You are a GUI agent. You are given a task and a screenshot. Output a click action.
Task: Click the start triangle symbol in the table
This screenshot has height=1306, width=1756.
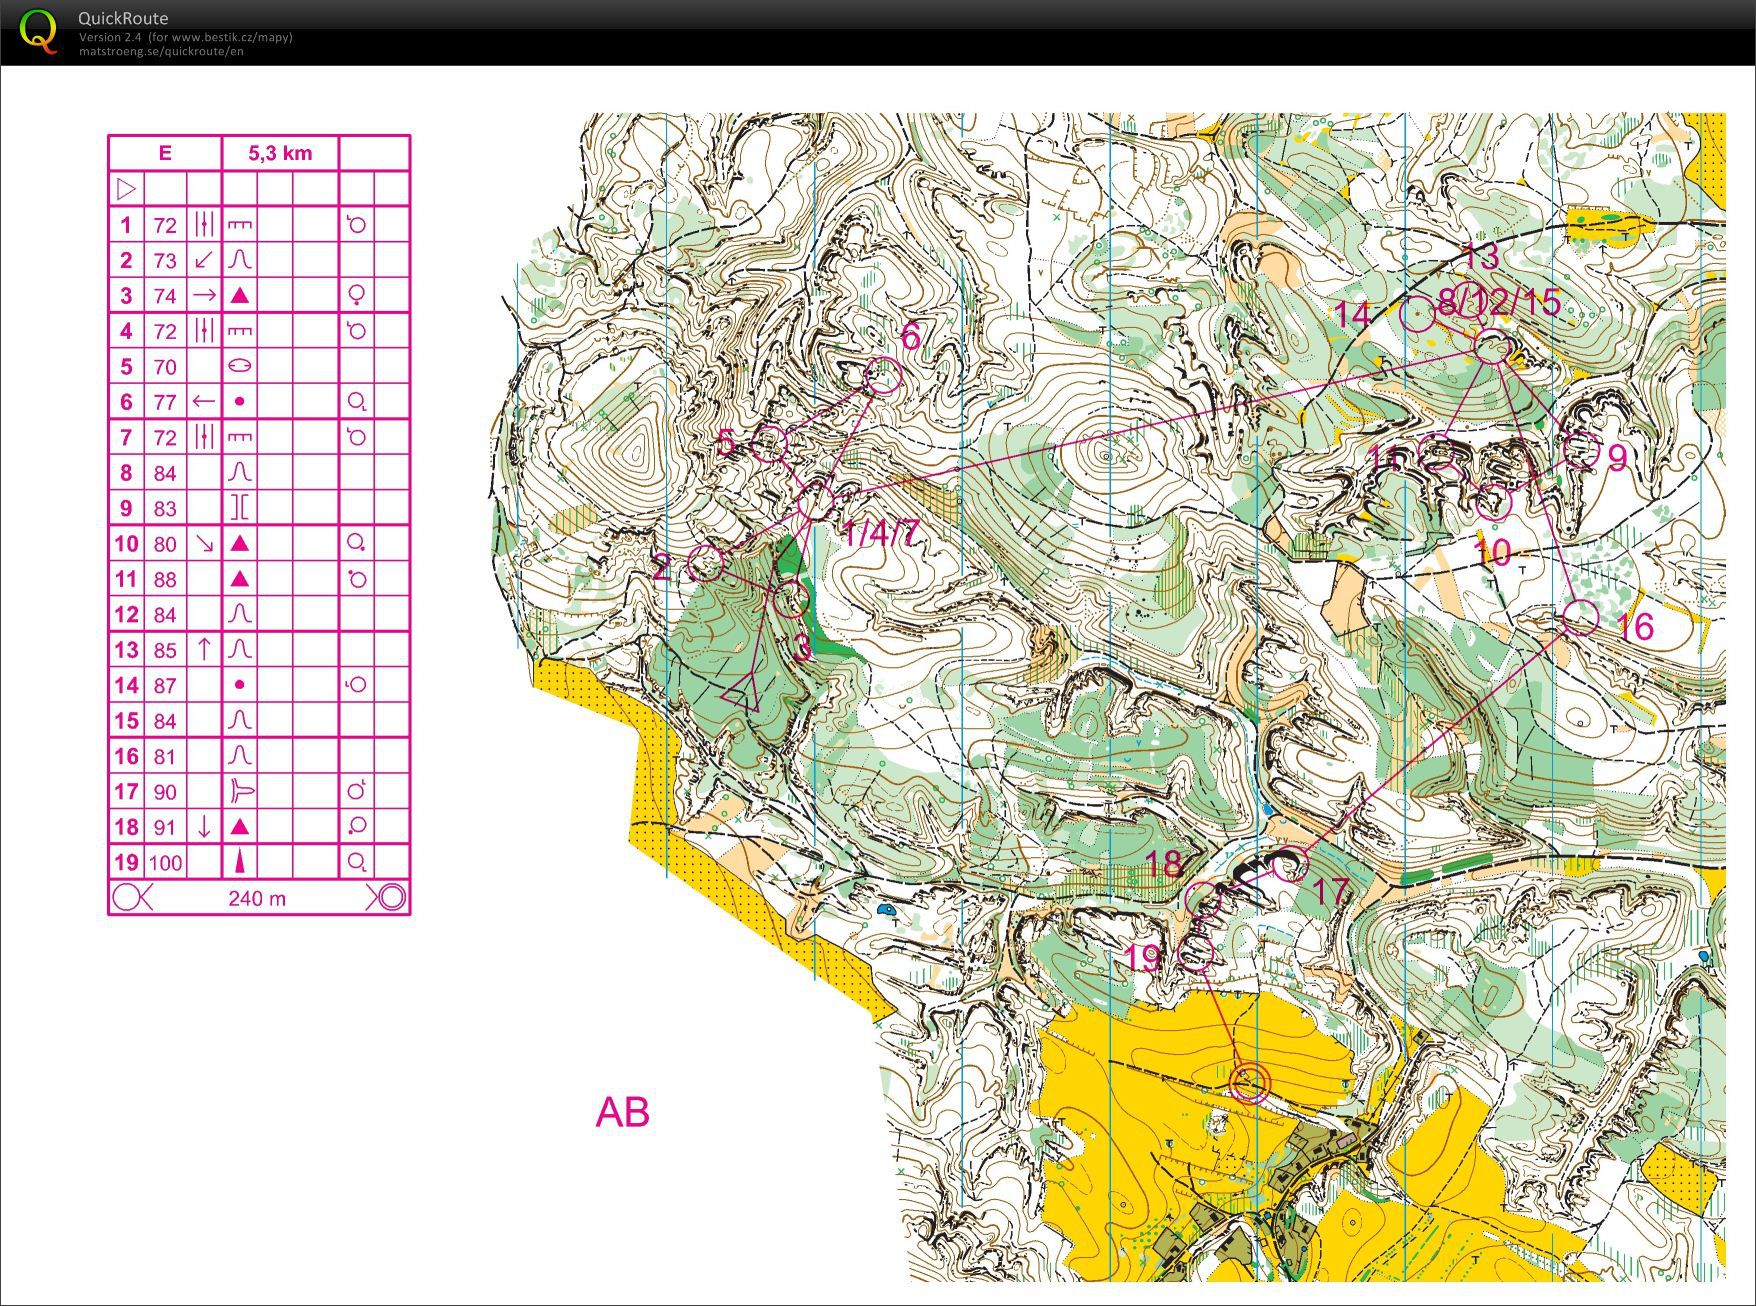[126, 188]
